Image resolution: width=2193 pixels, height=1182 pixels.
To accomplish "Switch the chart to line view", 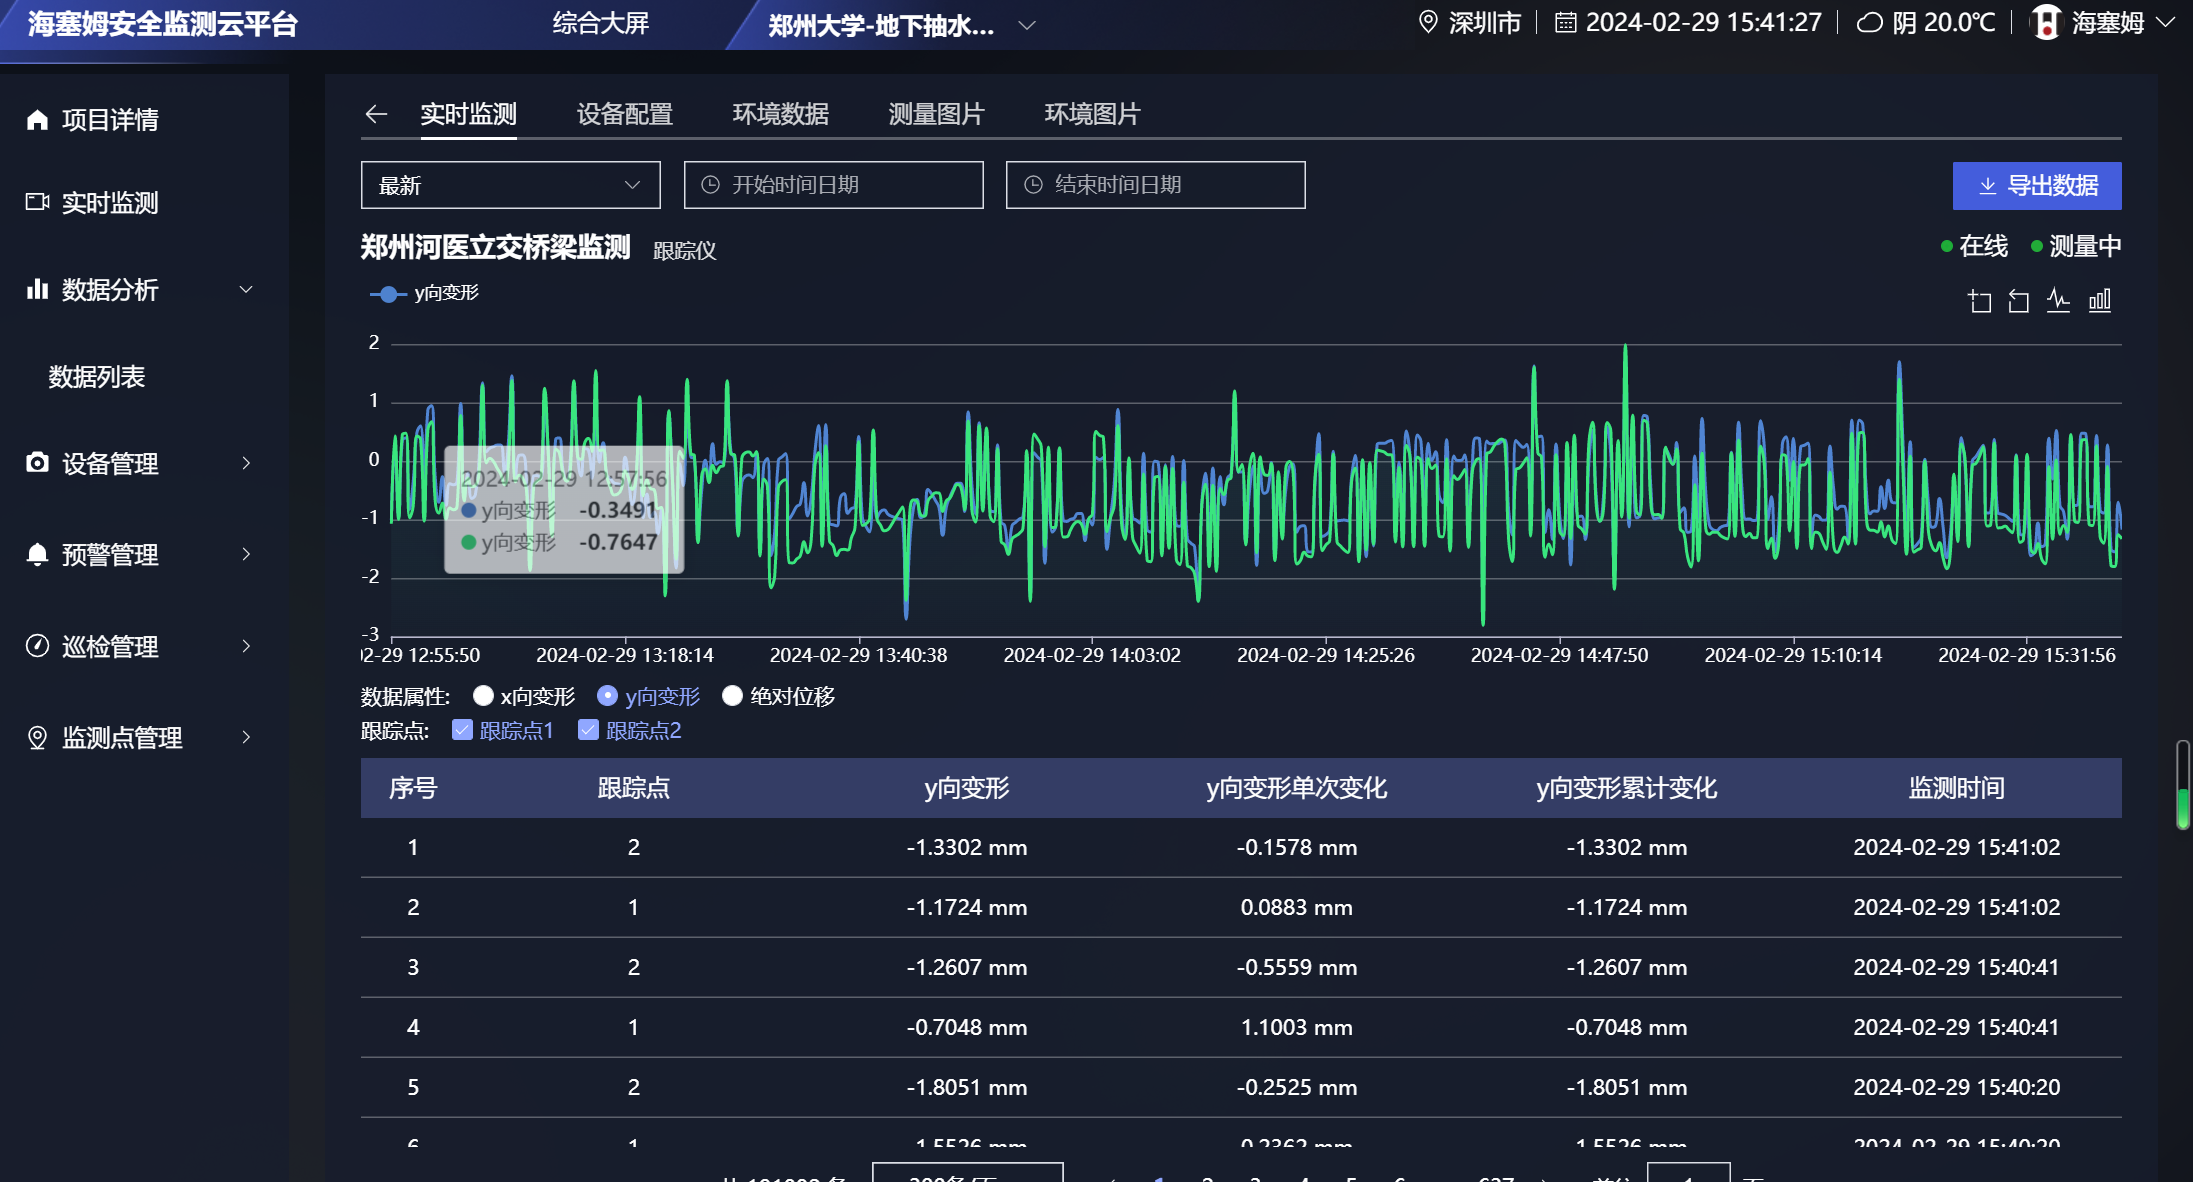I will pyautogui.click(x=2058, y=300).
